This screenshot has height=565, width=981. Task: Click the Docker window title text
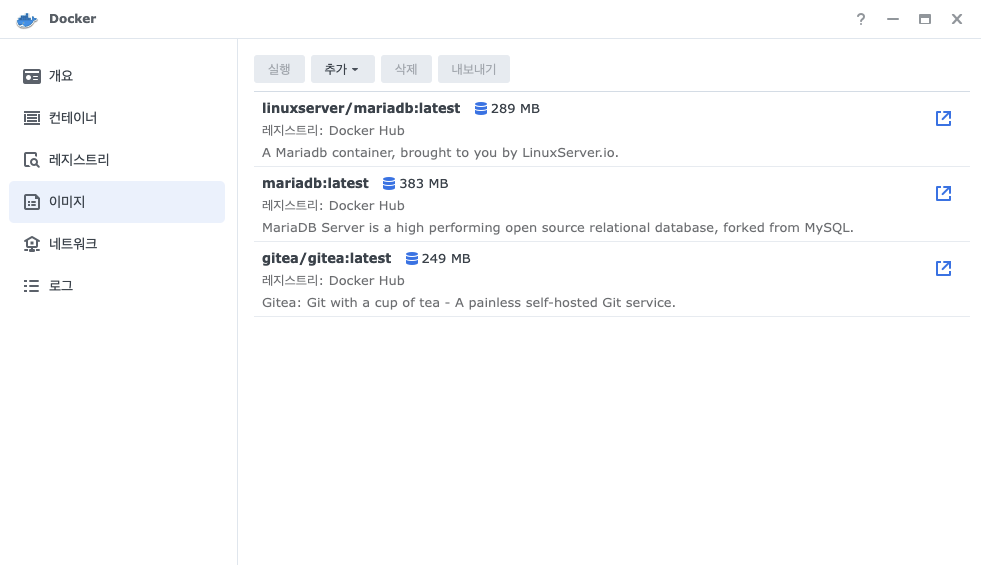[x=73, y=19]
